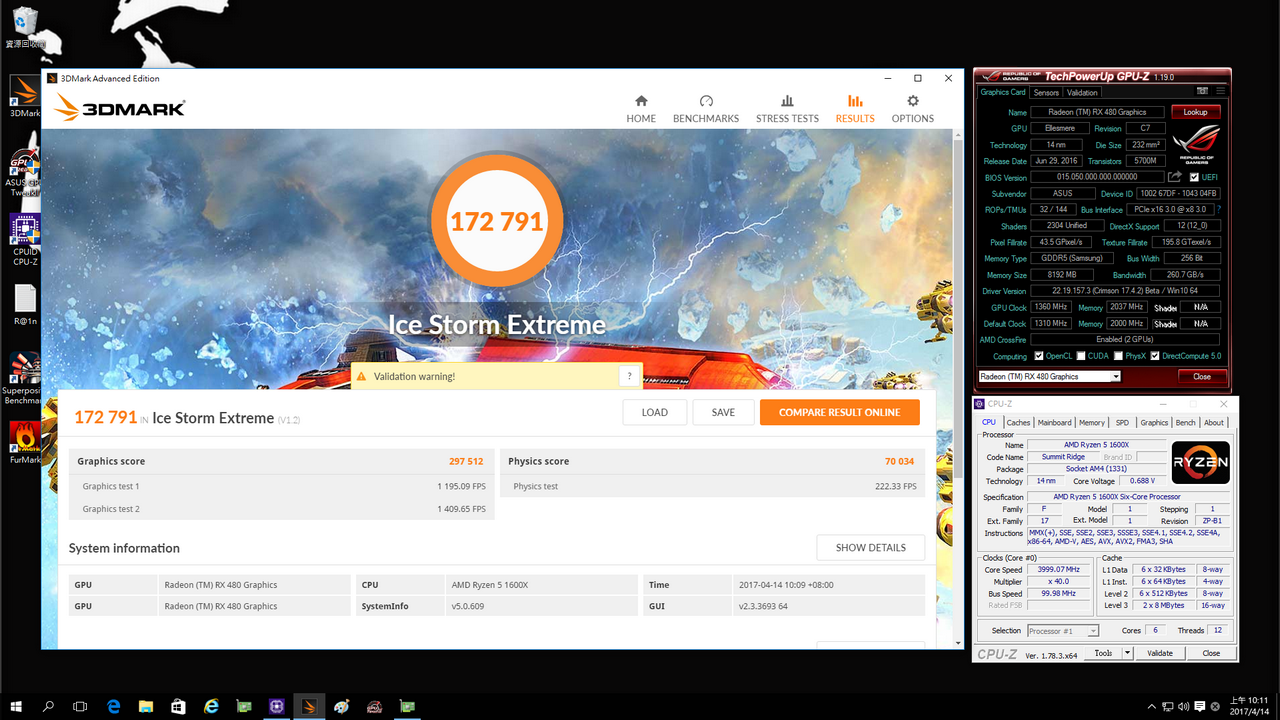The height and width of the screenshot is (720, 1280).
Task: Click the validation warning question mark
Action: [x=628, y=376]
